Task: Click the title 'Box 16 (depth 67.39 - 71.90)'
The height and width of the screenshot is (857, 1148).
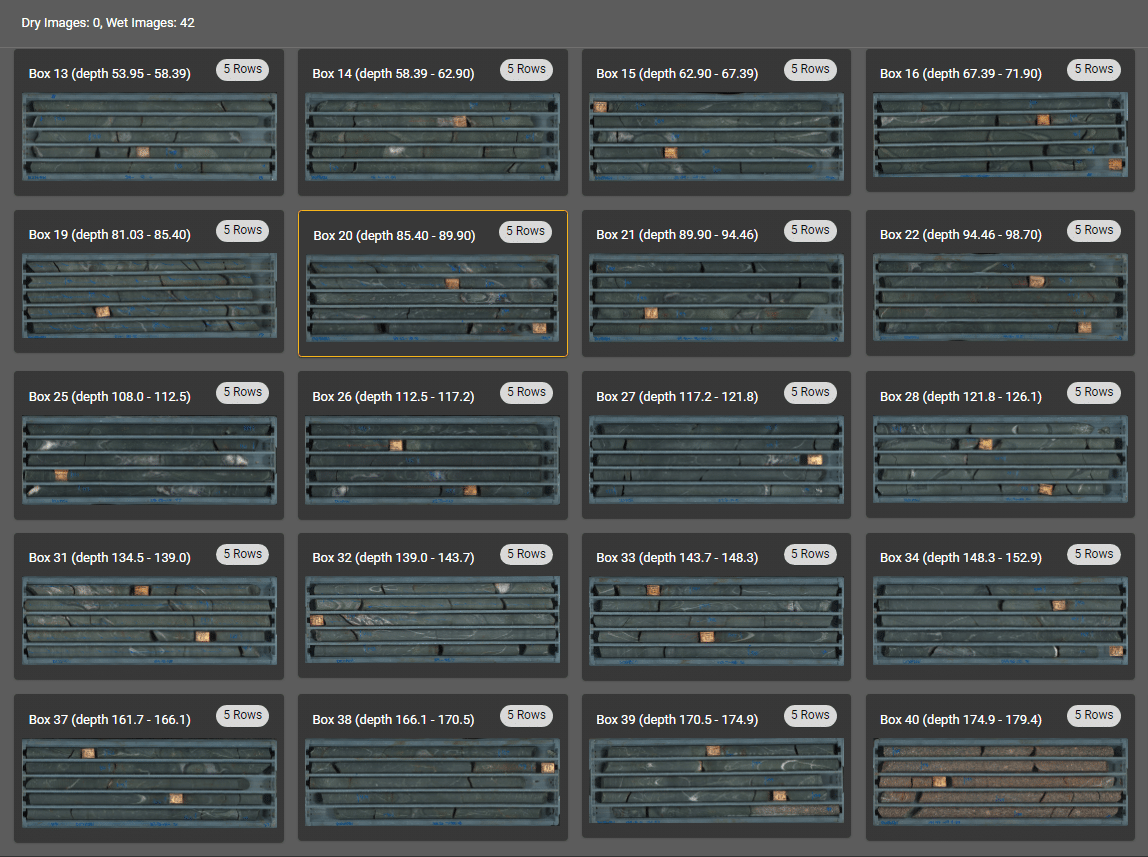Action: pyautogui.click(x=961, y=73)
